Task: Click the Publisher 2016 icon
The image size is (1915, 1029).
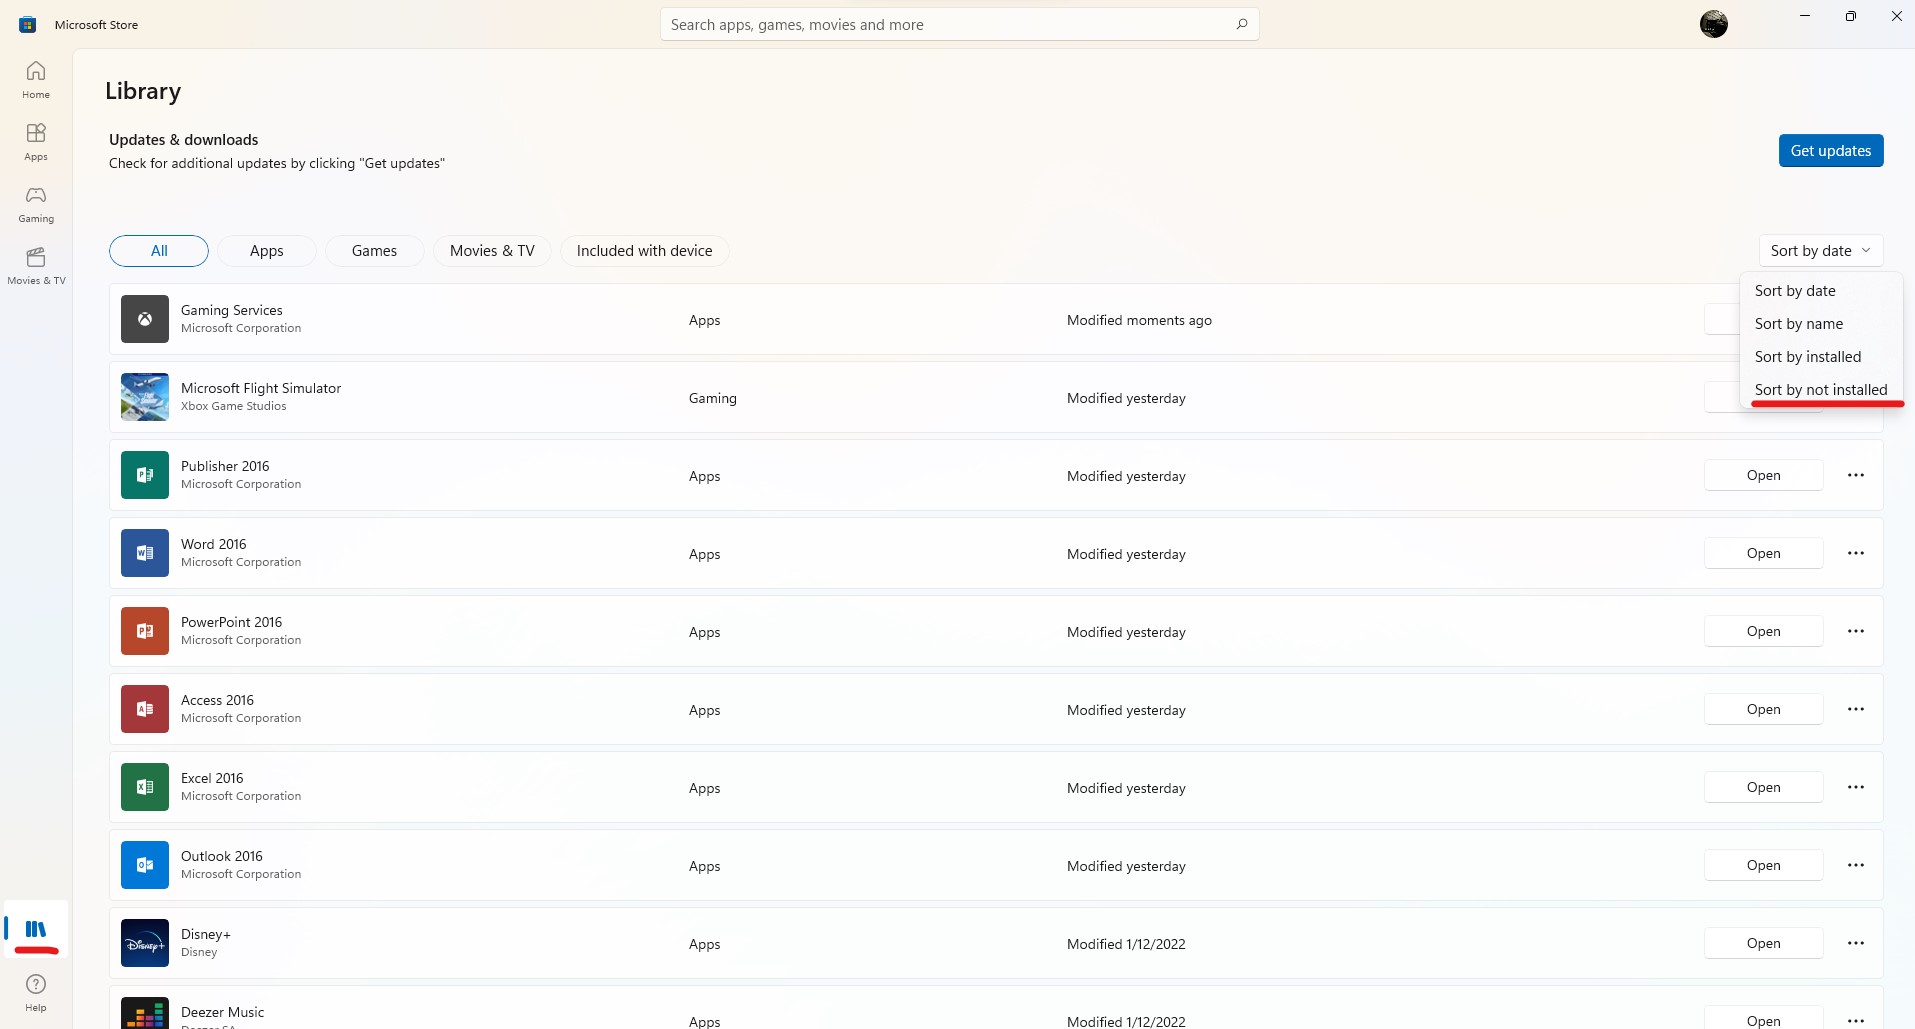Action: [x=145, y=475]
